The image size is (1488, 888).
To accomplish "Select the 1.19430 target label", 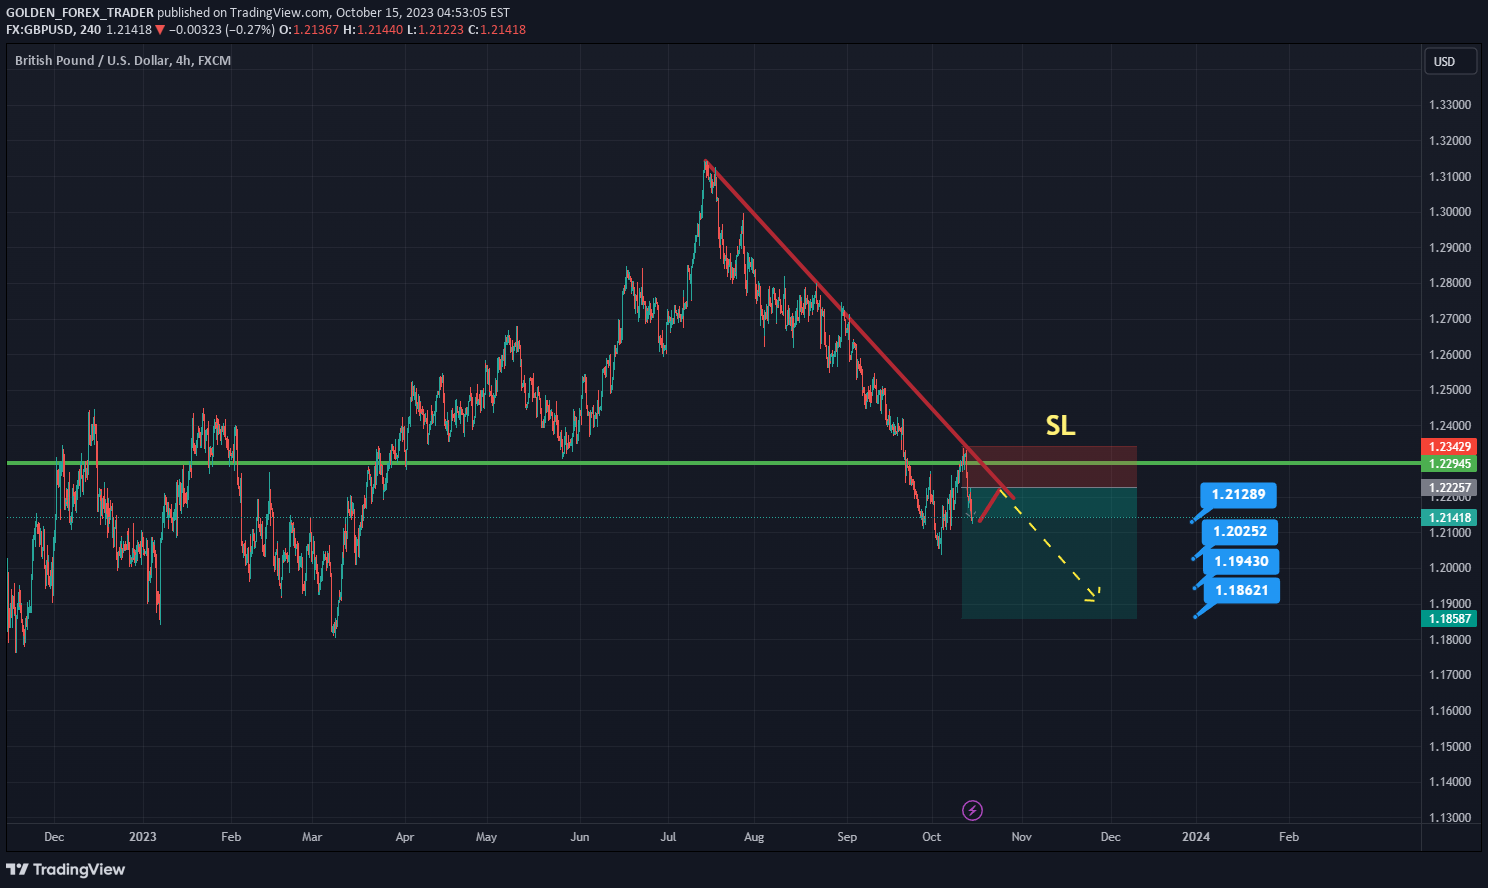I will coord(1241,561).
